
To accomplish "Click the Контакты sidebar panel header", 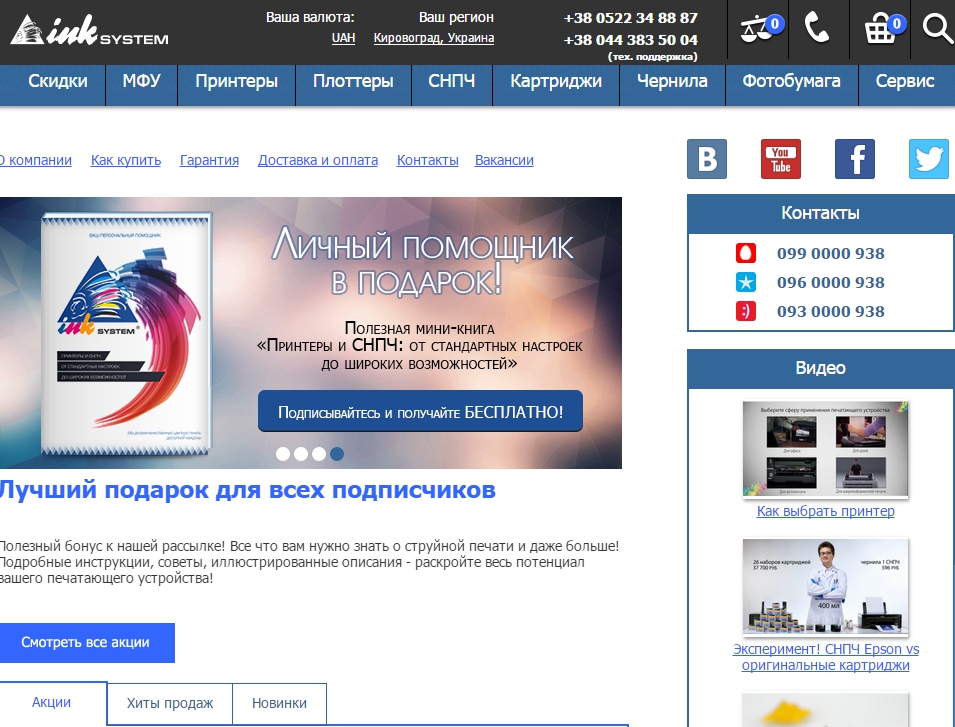I will [x=820, y=213].
